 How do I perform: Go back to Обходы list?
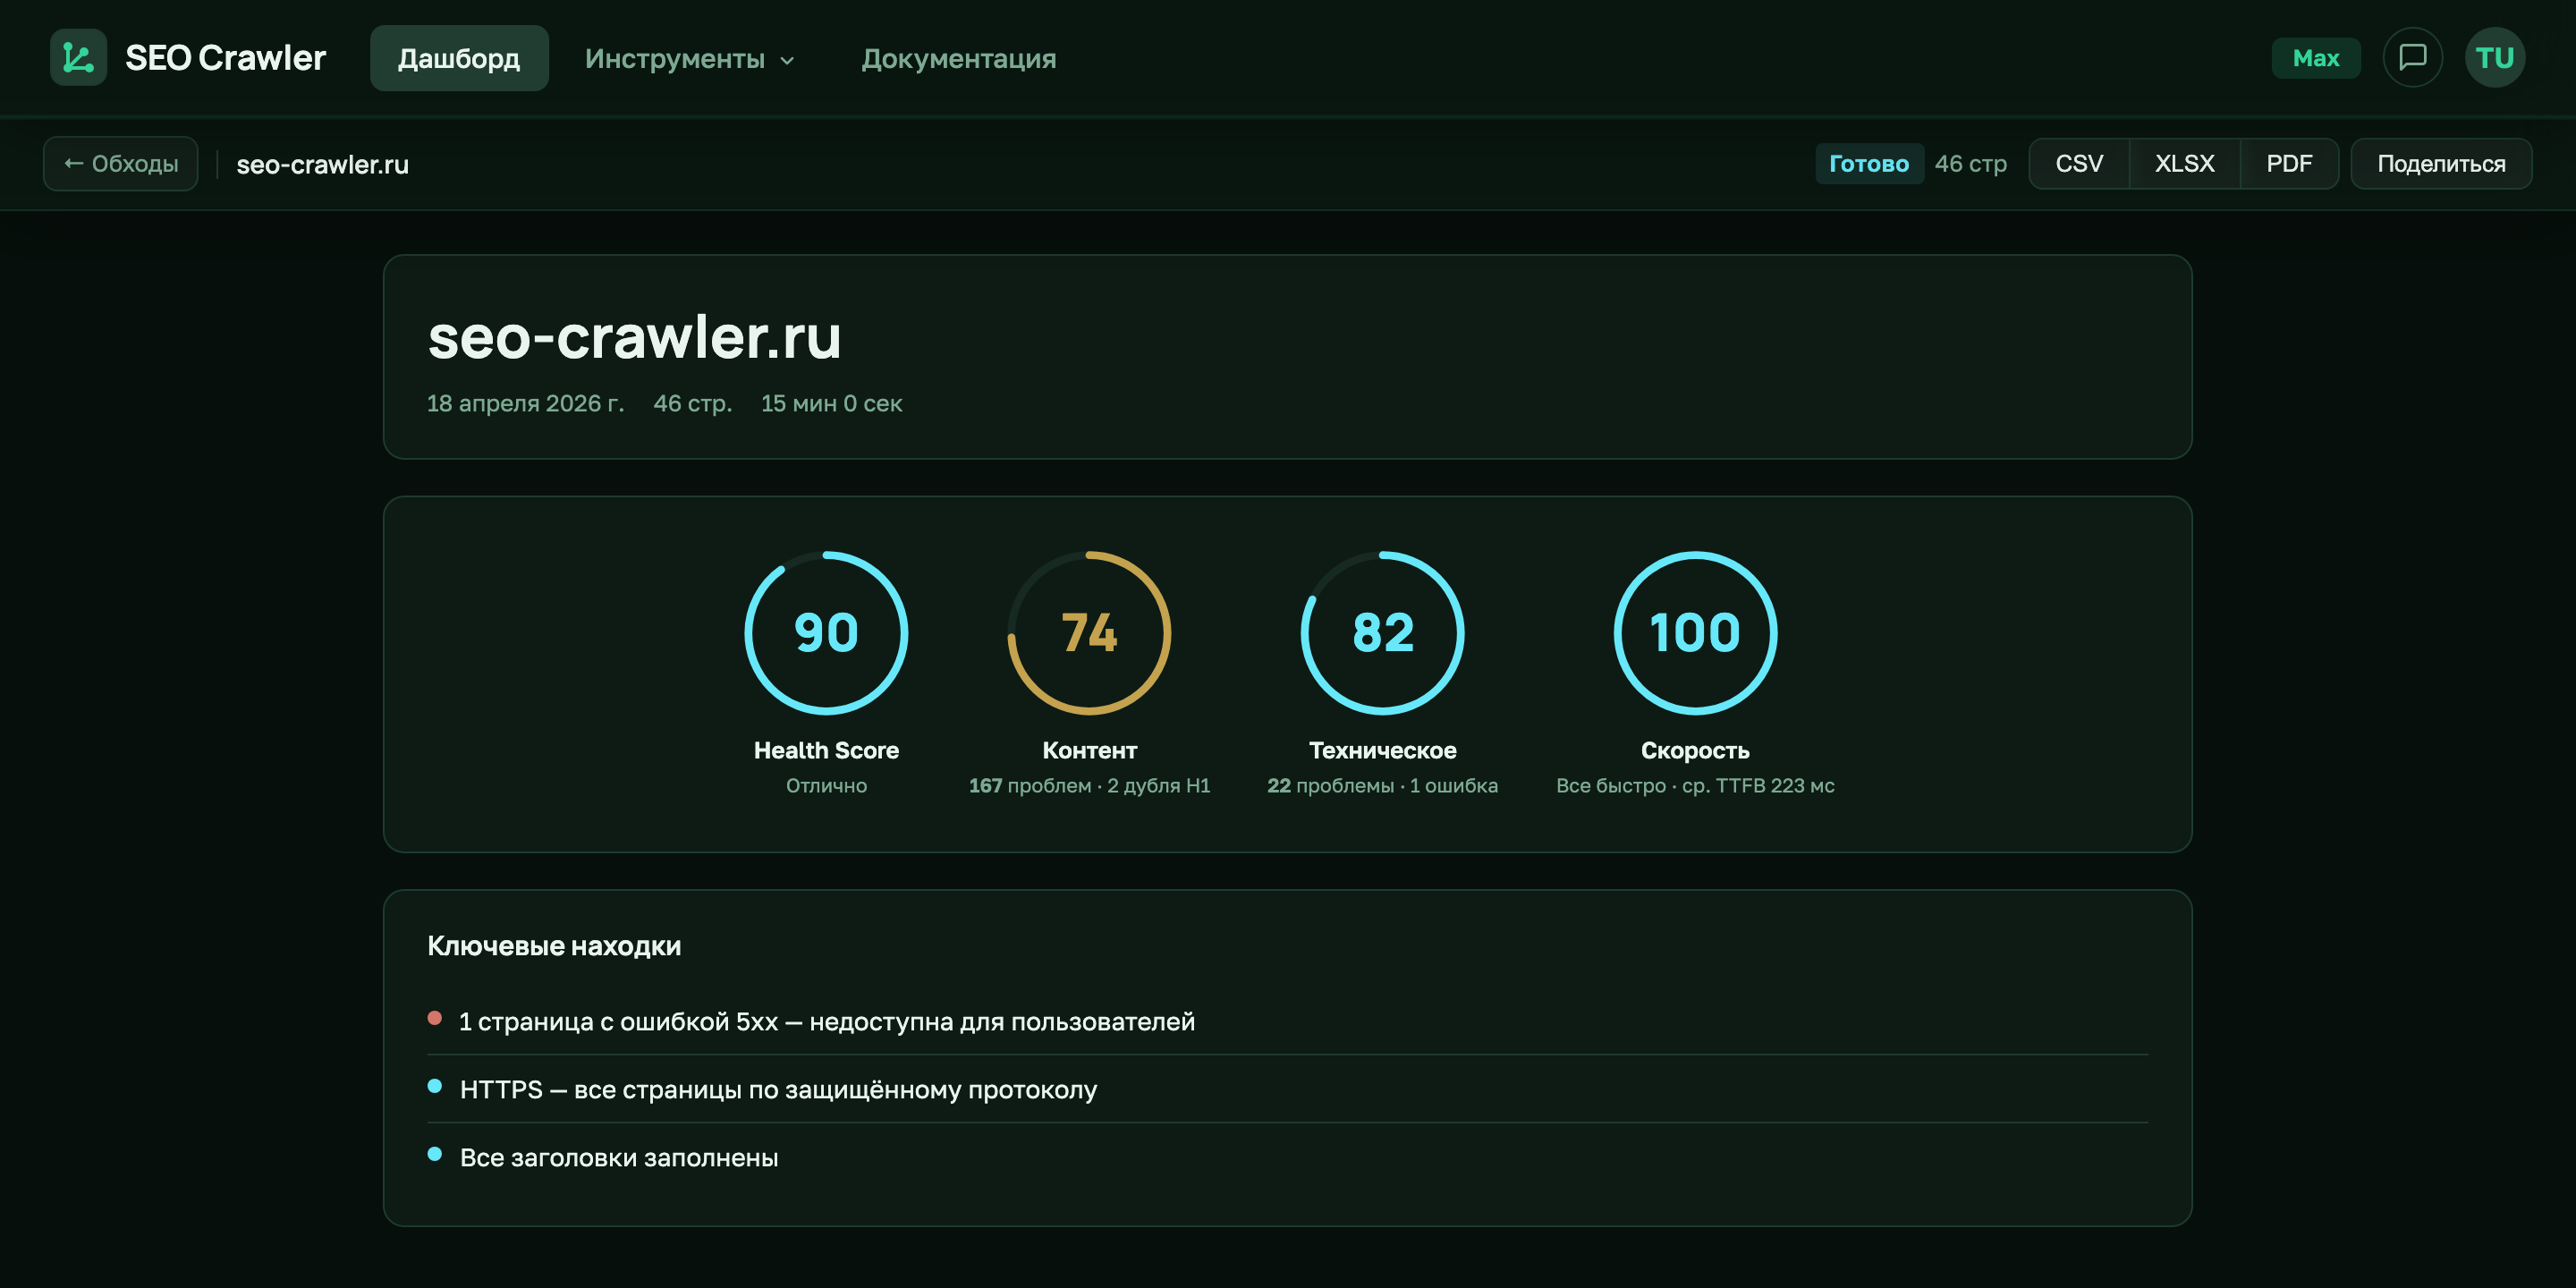coord(121,163)
